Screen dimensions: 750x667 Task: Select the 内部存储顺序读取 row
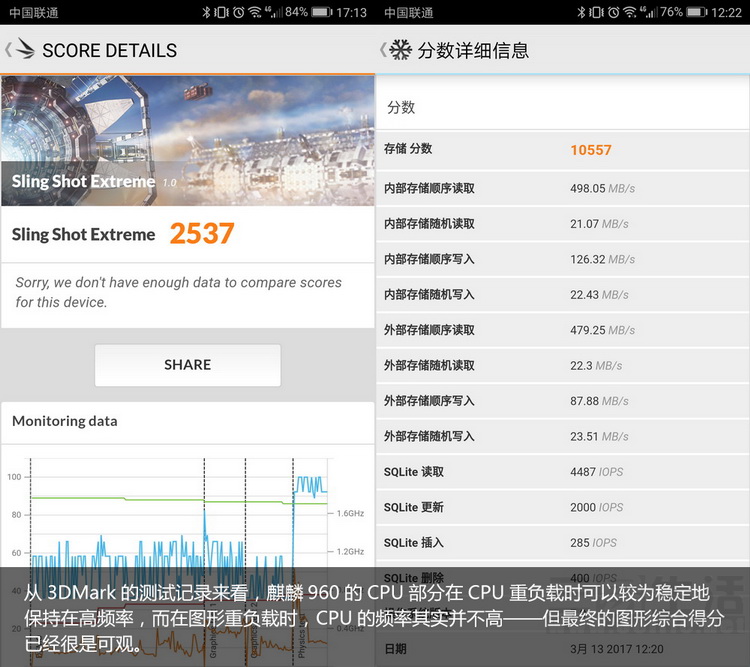click(562, 188)
